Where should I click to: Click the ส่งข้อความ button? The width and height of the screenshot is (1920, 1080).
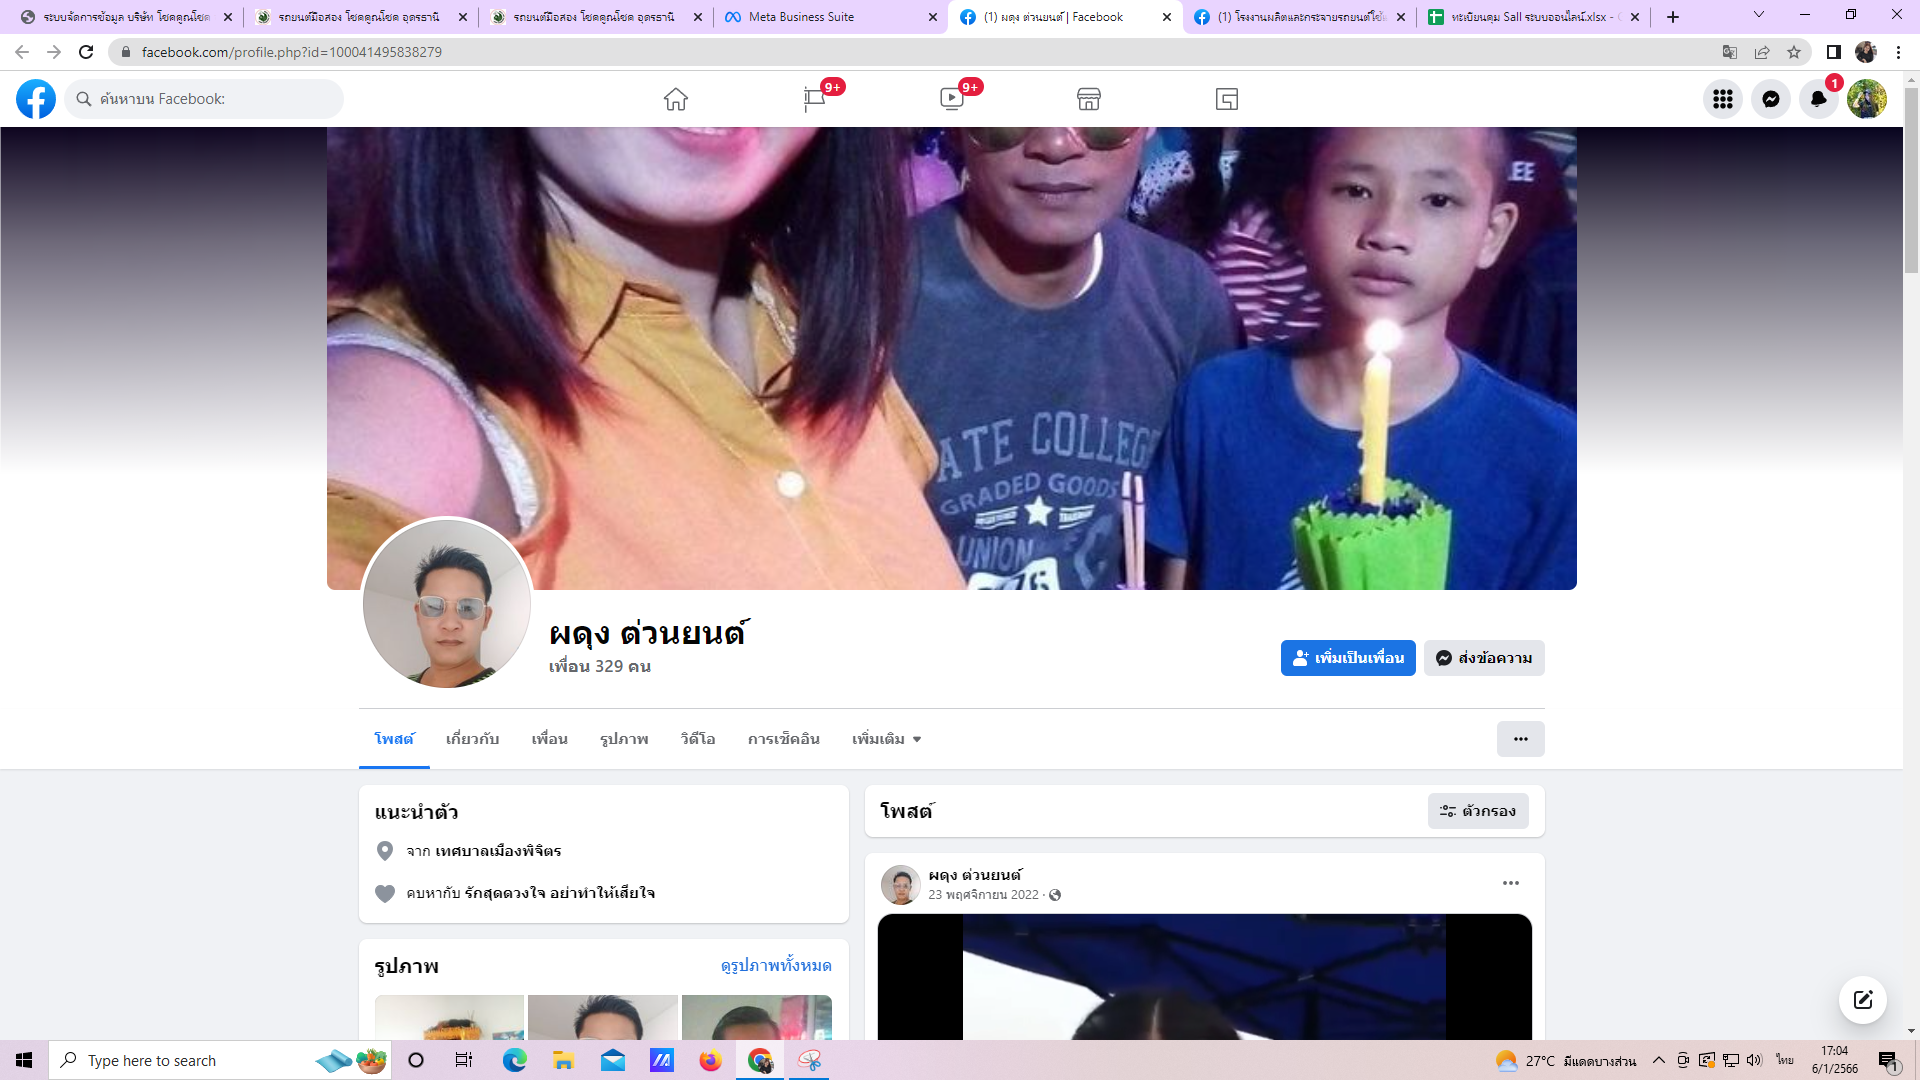[1484, 658]
